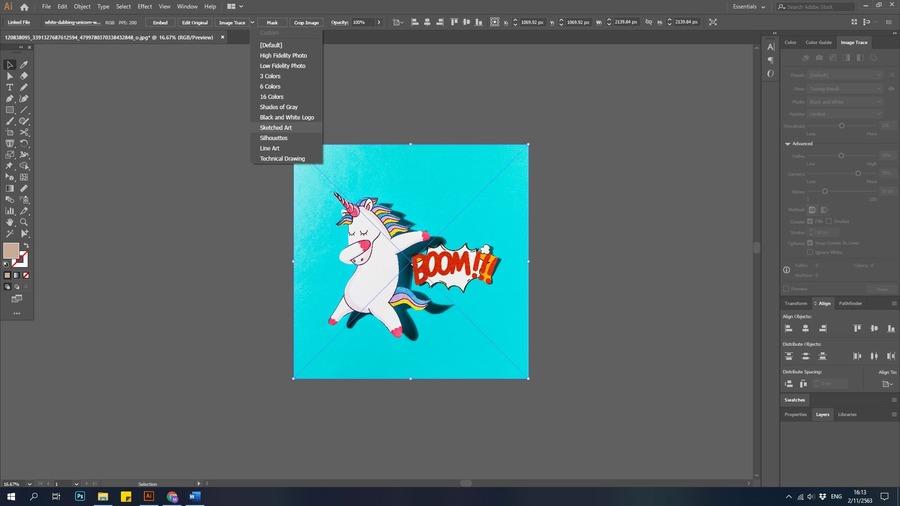Enable the Preview checkbox in Image Trace
Image resolution: width=900 pixels, height=506 pixels.
(x=786, y=289)
